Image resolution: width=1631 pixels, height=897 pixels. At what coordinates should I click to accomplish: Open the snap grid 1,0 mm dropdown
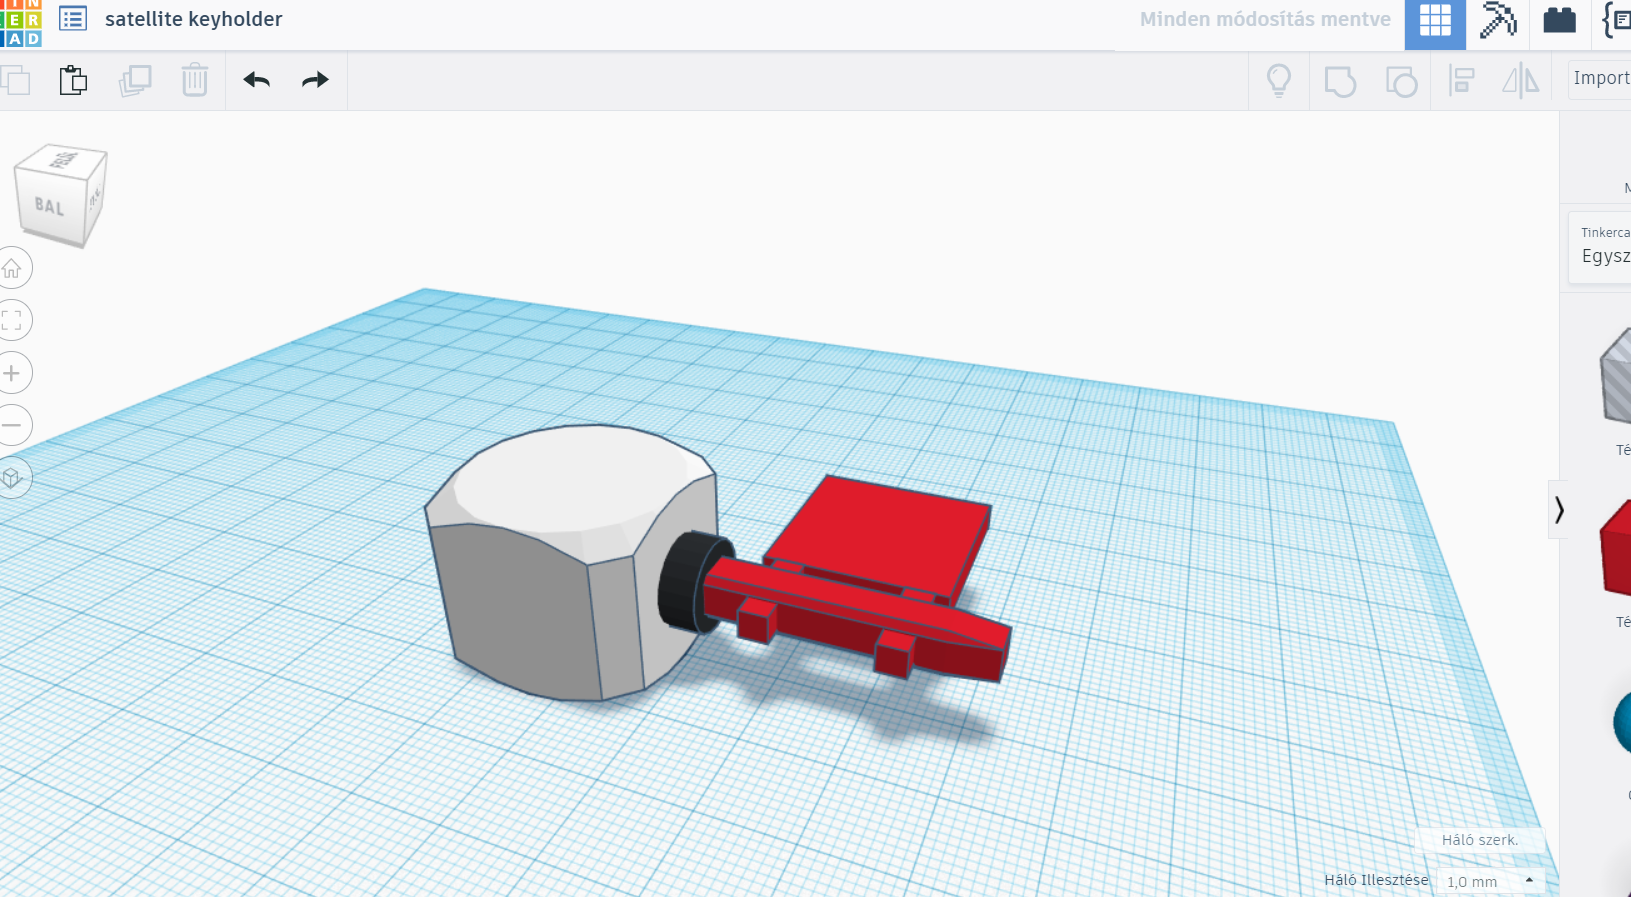[1490, 881]
